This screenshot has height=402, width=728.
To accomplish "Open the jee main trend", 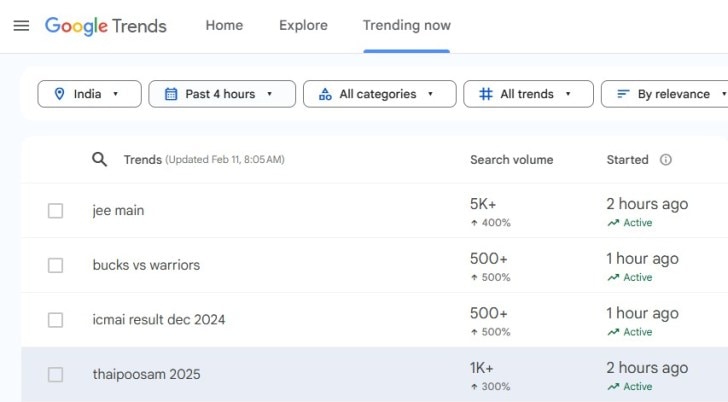I will tap(118, 211).
